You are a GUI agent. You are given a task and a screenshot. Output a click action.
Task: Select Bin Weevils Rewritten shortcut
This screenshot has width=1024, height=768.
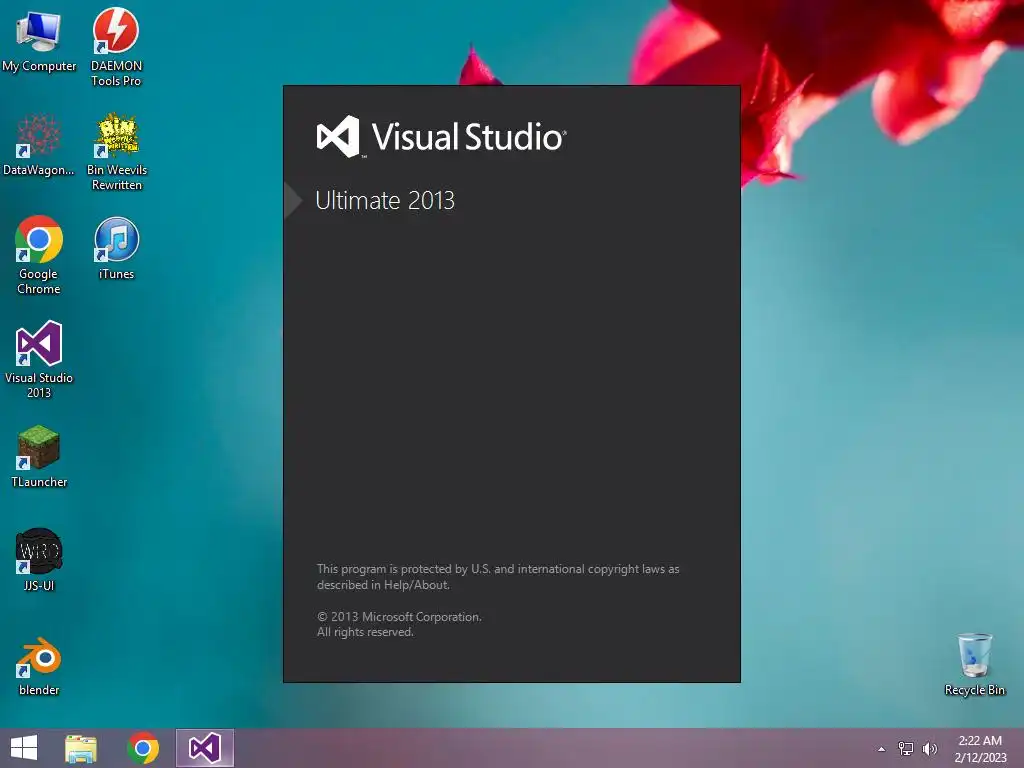coord(117,152)
